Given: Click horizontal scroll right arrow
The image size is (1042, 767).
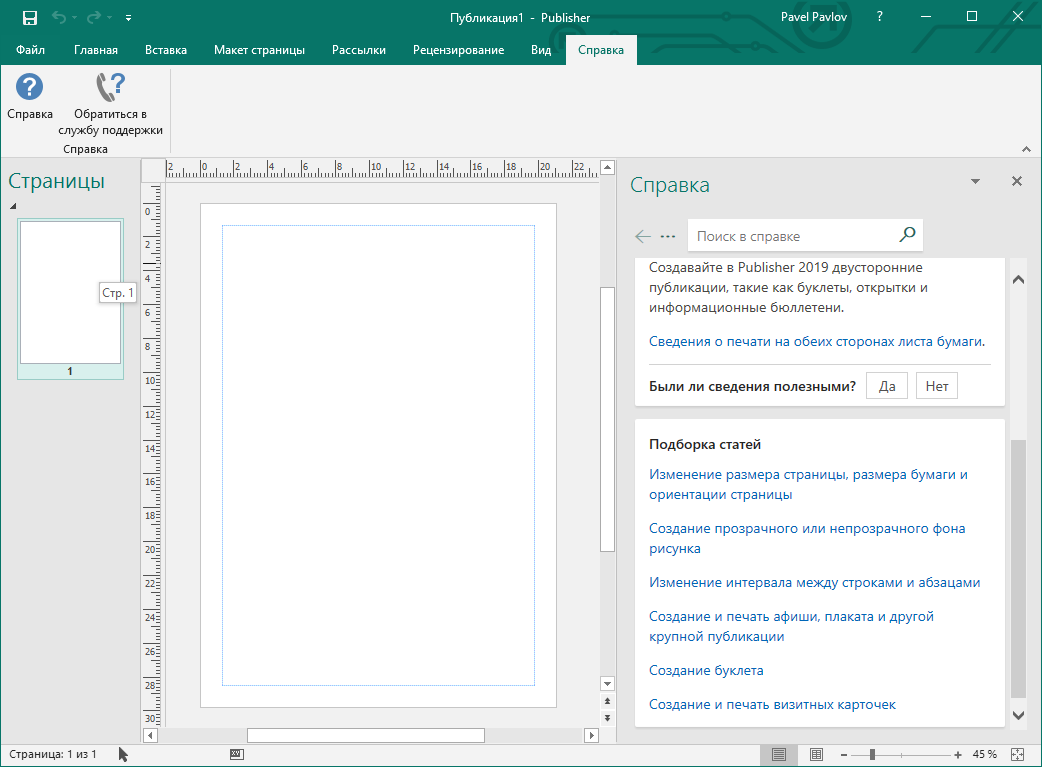Looking at the screenshot, I should point(591,735).
